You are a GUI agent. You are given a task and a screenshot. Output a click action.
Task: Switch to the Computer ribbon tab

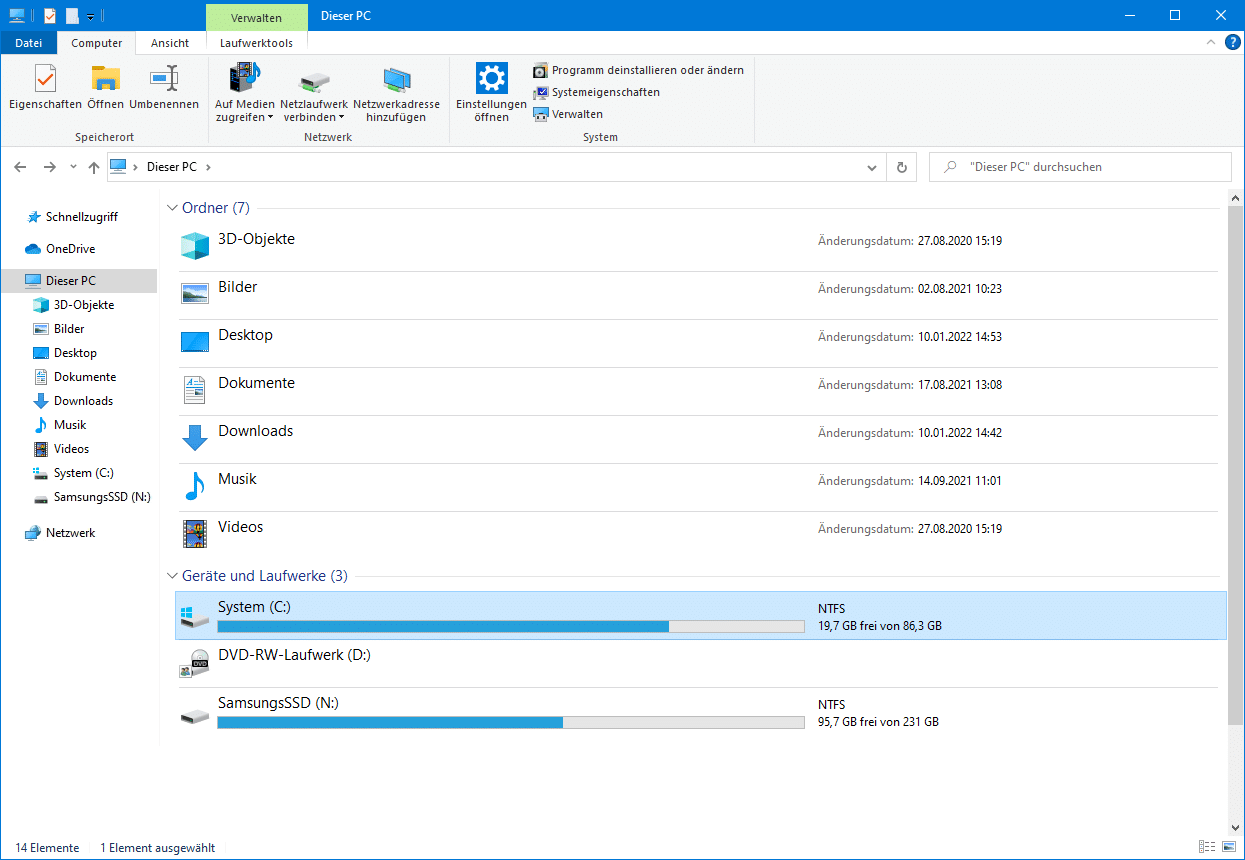(x=97, y=43)
